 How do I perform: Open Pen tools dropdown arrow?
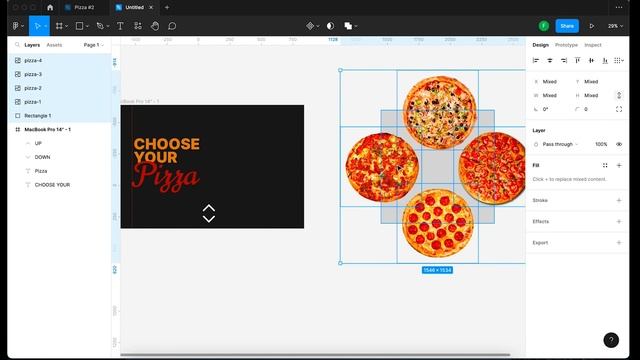click(108, 26)
